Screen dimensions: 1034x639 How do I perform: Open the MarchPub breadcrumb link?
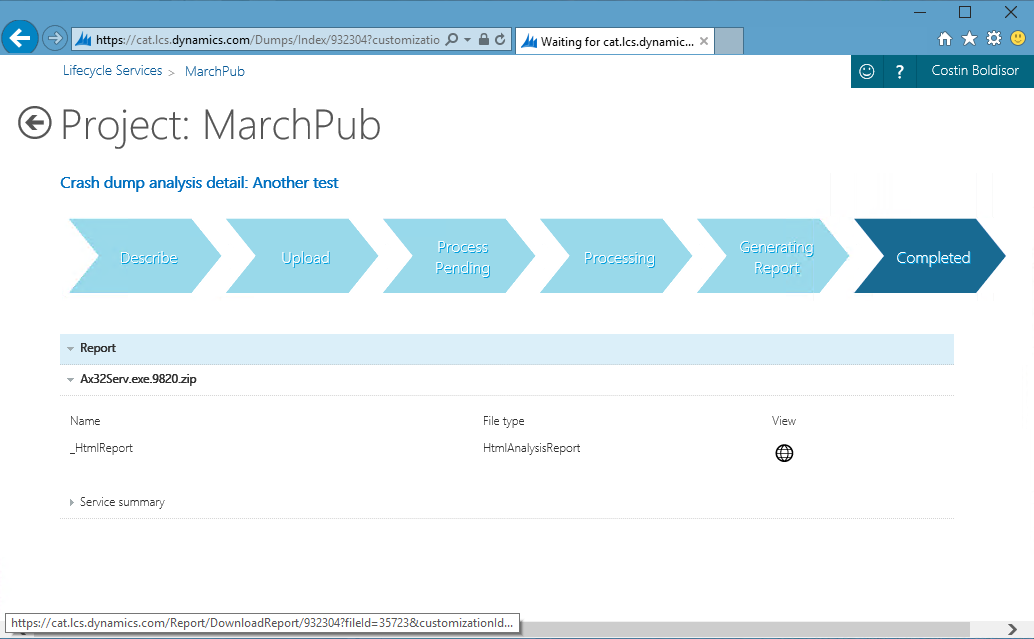214,72
